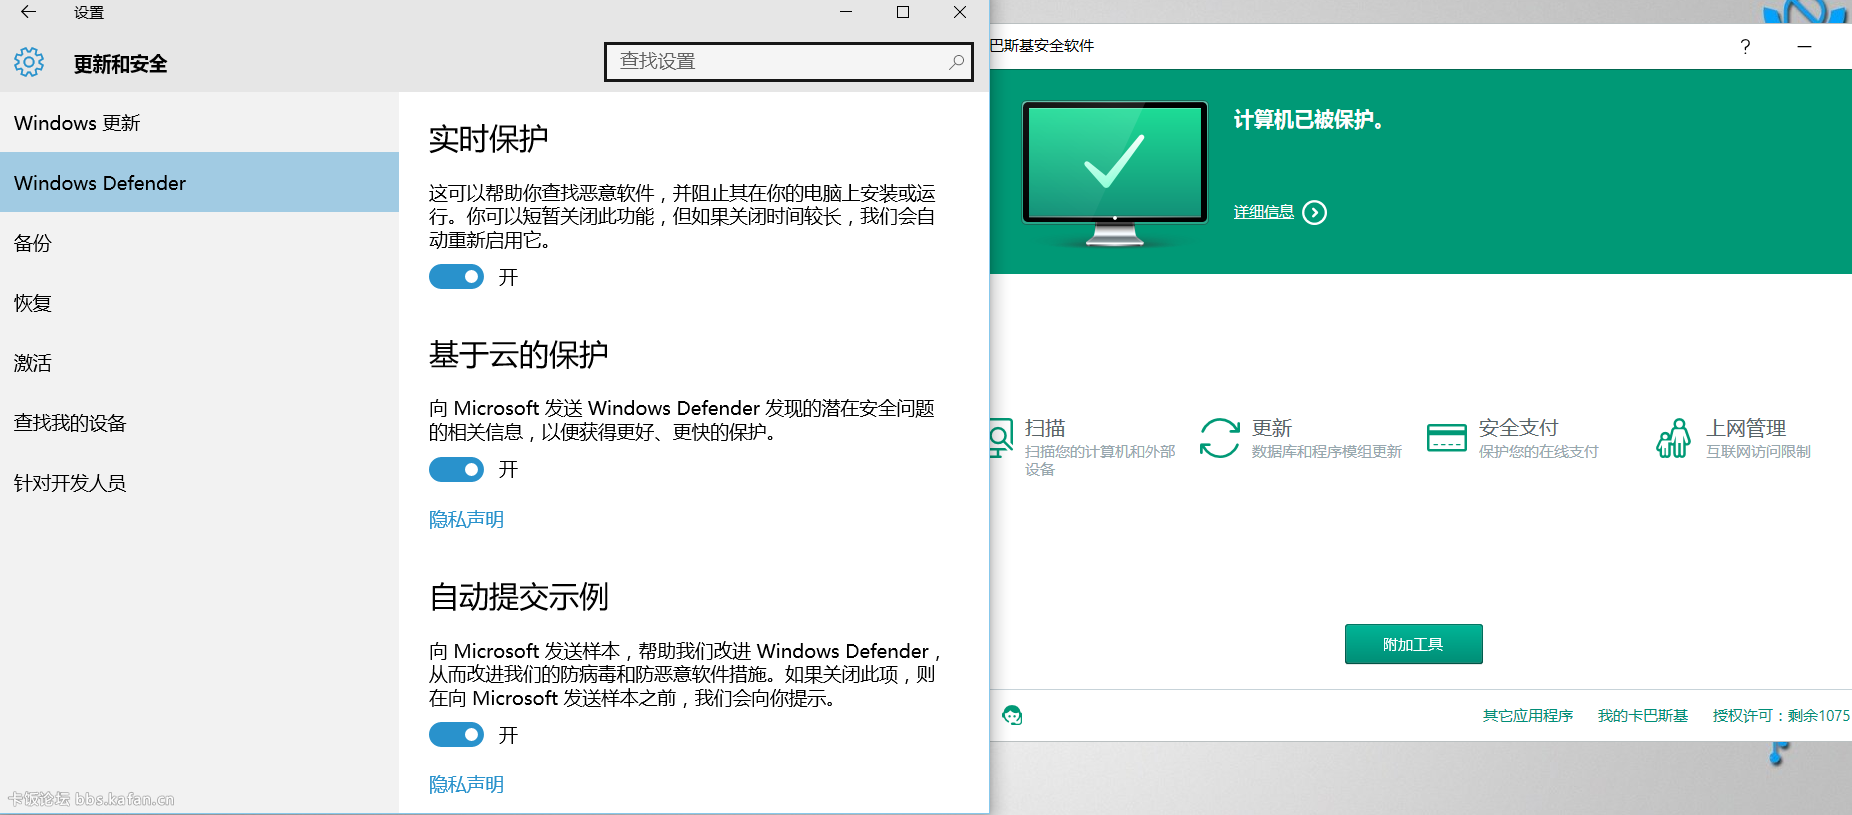Screen dimensions: 1852x815
Task: Open the Windows 更新 section
Action: coord(200,123)
